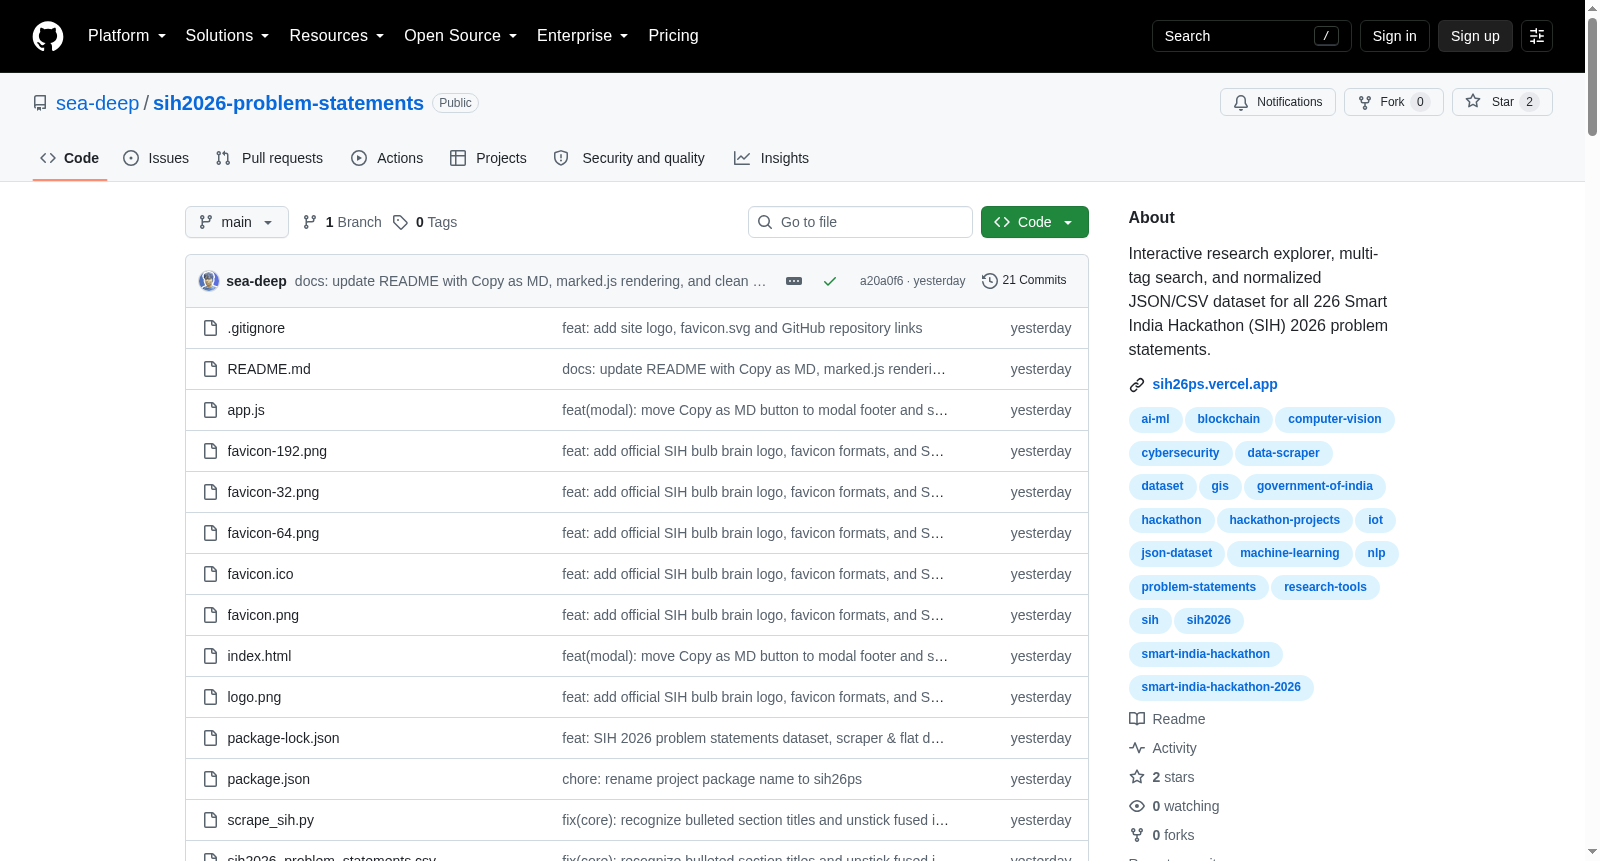Expand the Resources menu
1600x861 pixels.
(337, 36)
